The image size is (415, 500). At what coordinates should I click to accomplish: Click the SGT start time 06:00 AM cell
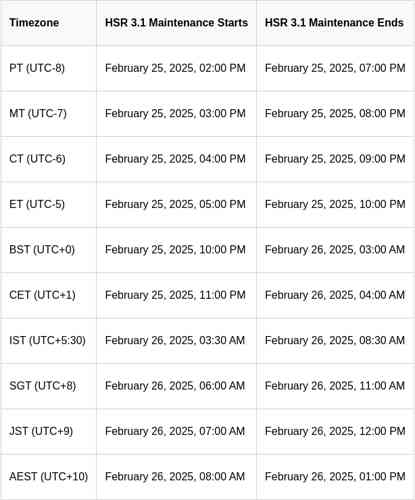175,386
